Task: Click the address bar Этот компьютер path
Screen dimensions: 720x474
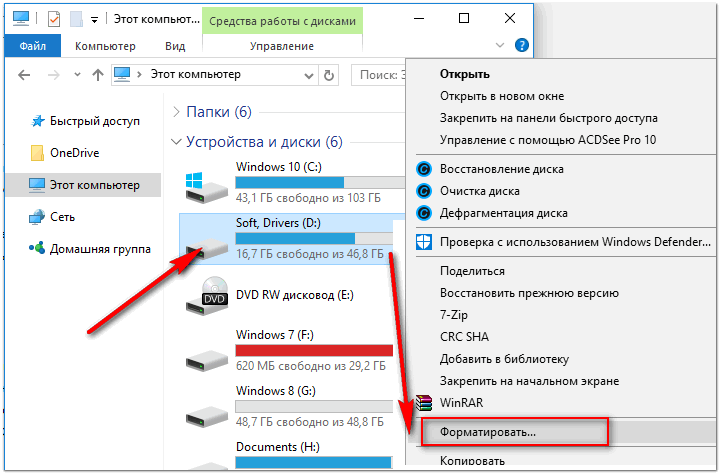Action: coord(196,74)
